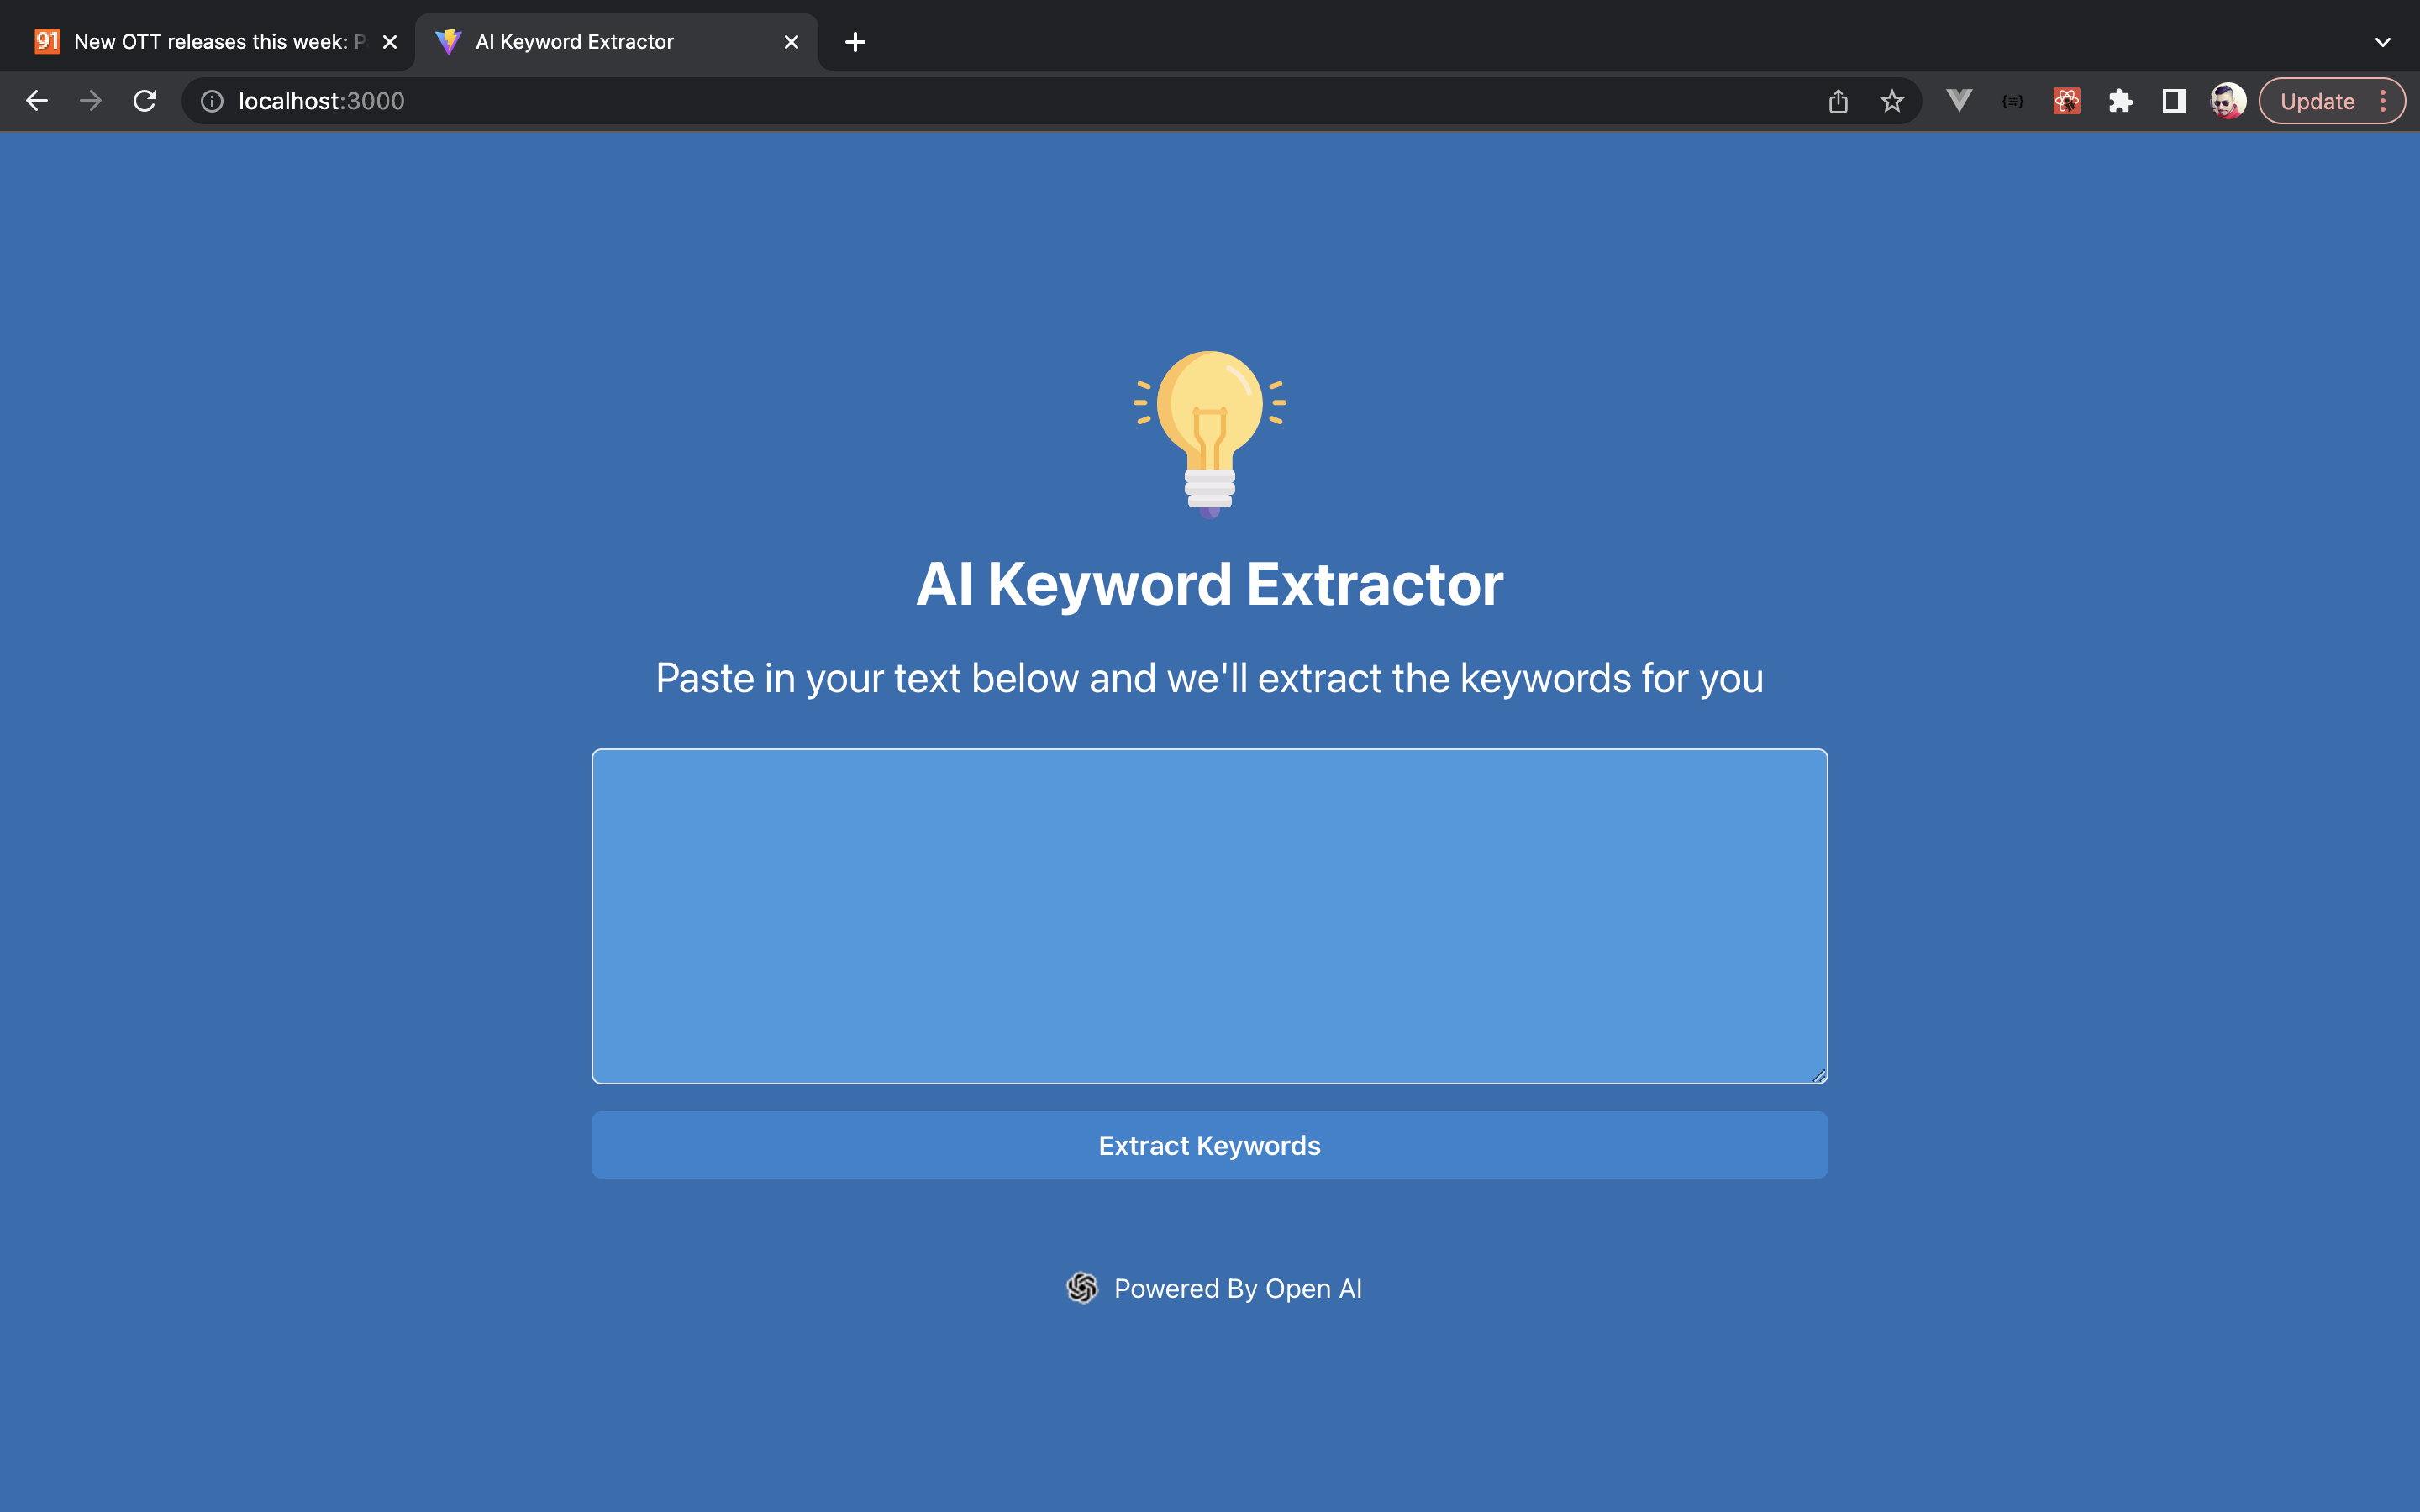Bookmark this page with the star icon
This screenshot has height=1512, width=2420.
pyautogui.click(x=1891, y=100)
